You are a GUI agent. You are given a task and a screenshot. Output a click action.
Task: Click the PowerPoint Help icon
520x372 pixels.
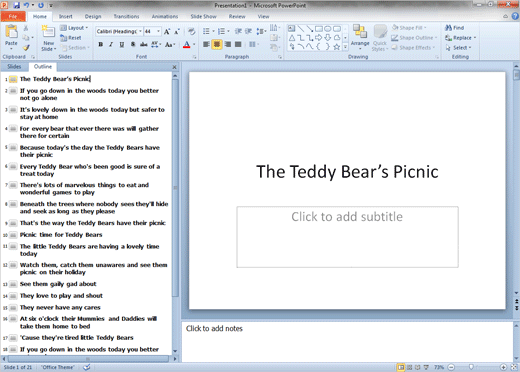click(x=515, y=16)
